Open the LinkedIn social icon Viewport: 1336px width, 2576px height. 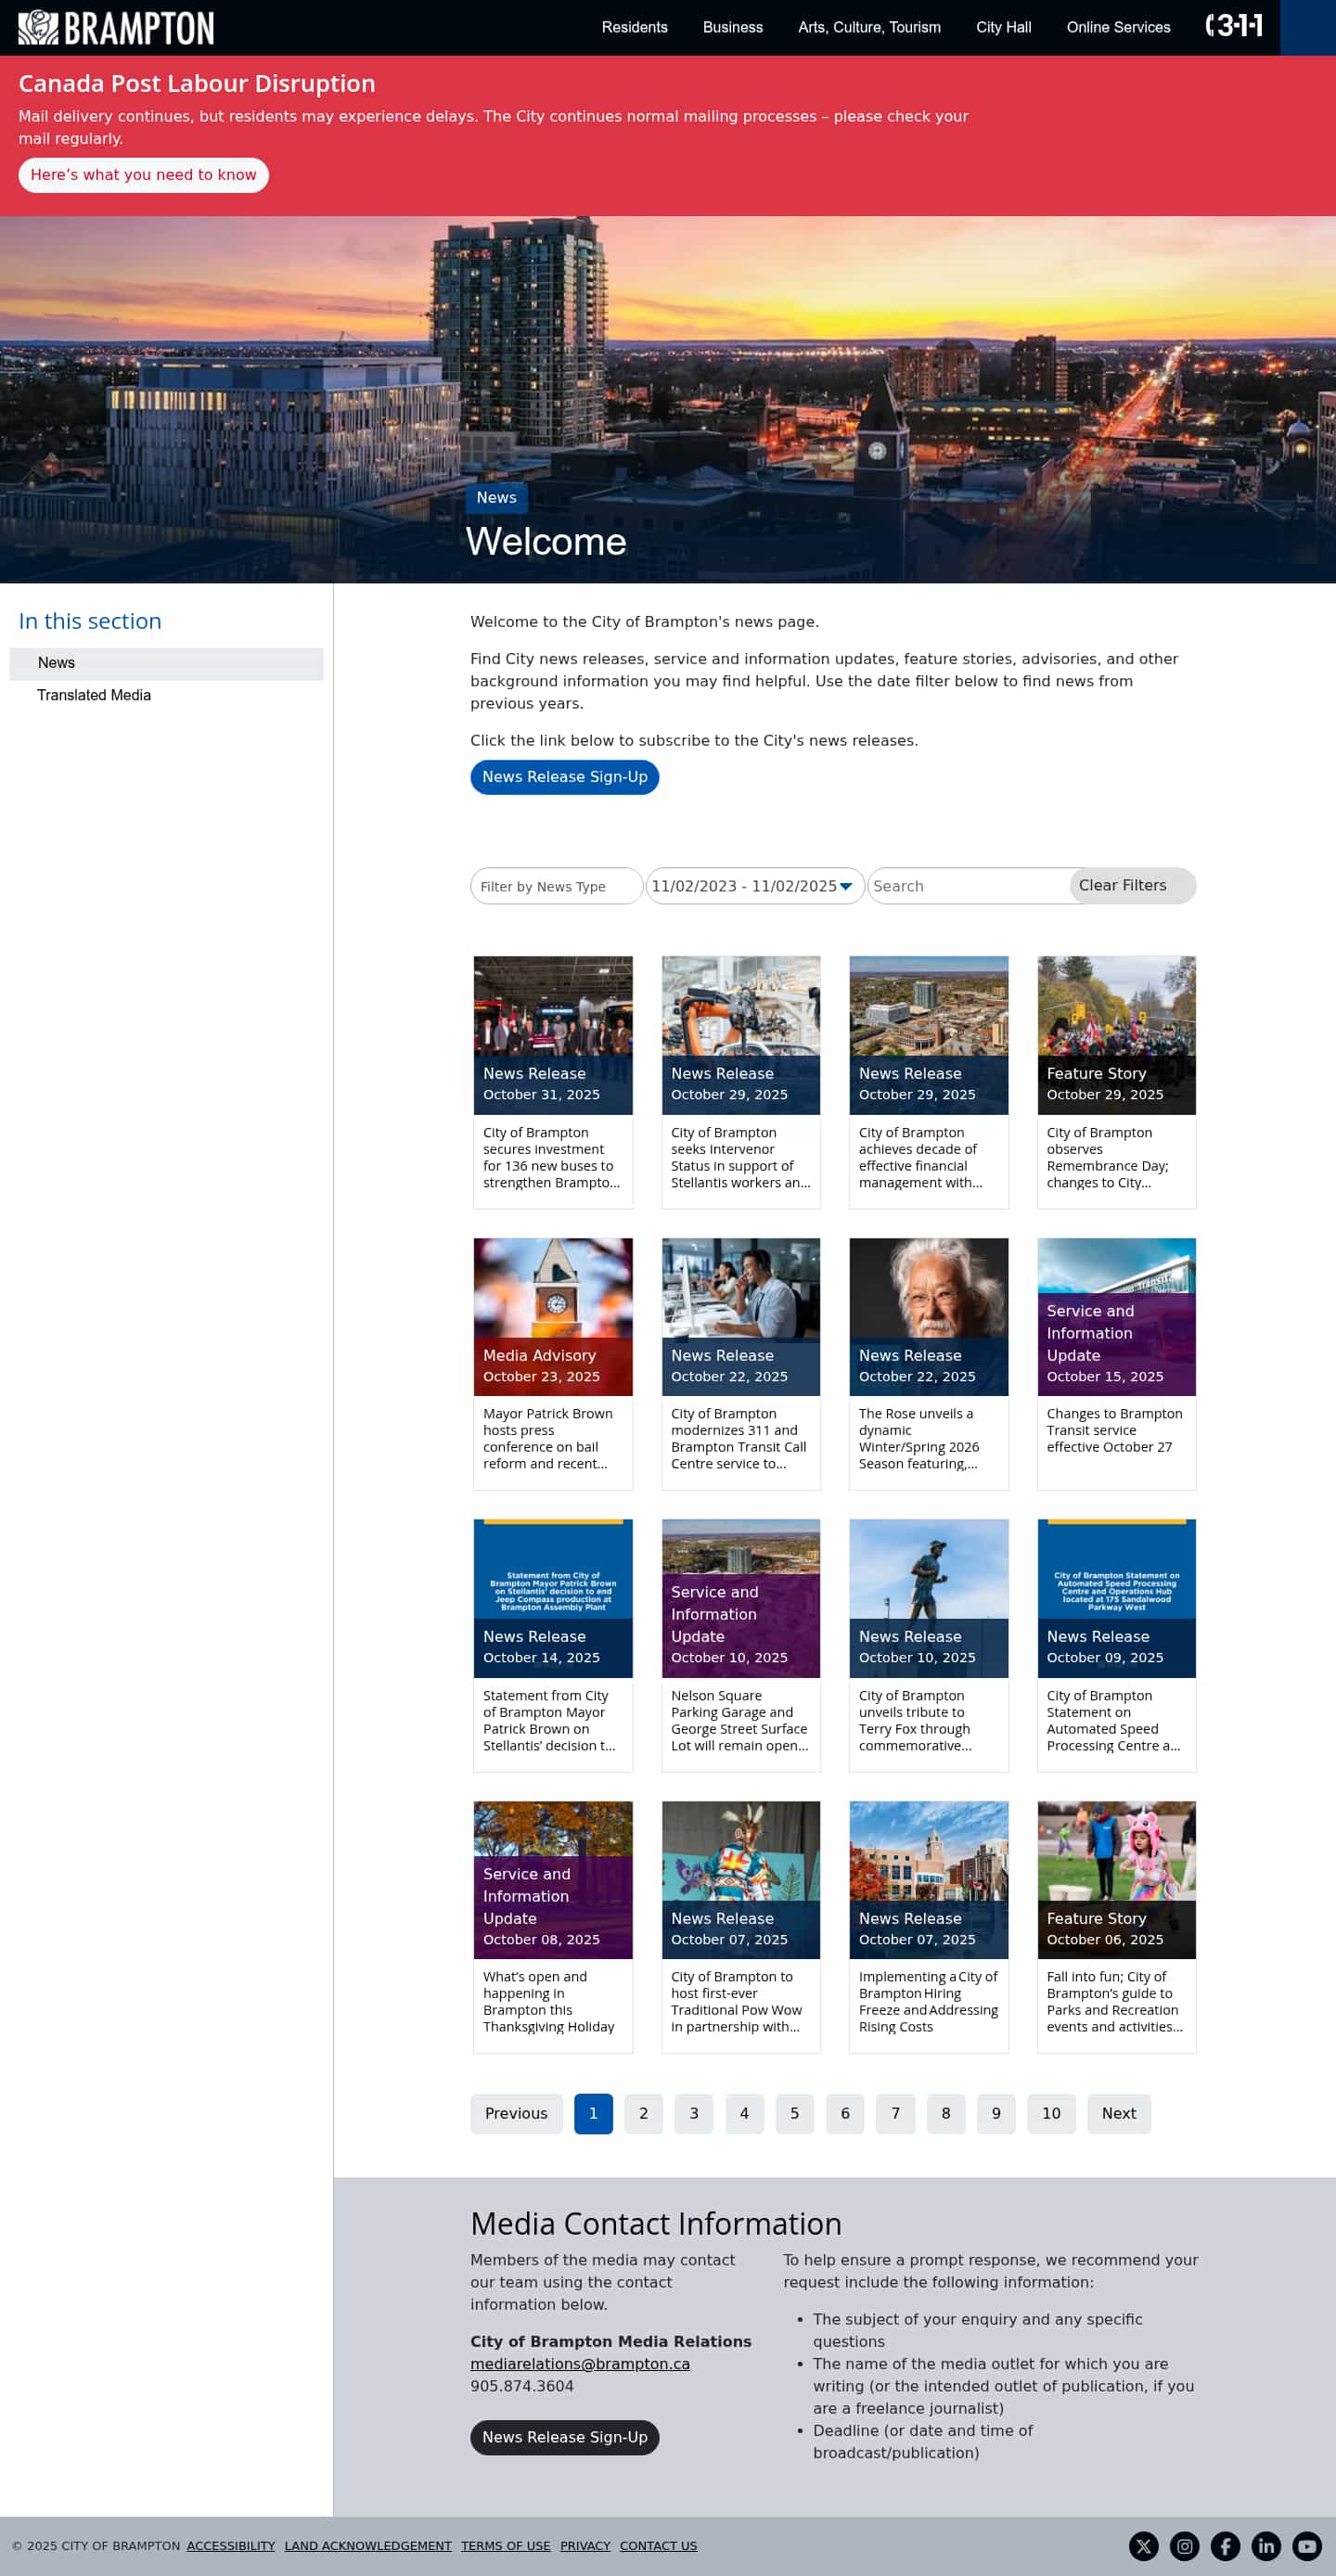coord(1266,2546)
